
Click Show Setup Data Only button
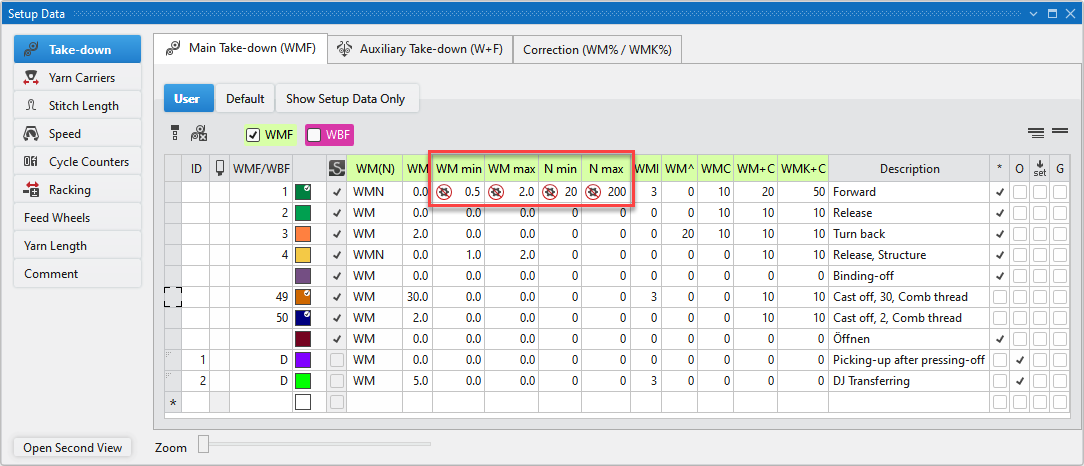(346, 99)
